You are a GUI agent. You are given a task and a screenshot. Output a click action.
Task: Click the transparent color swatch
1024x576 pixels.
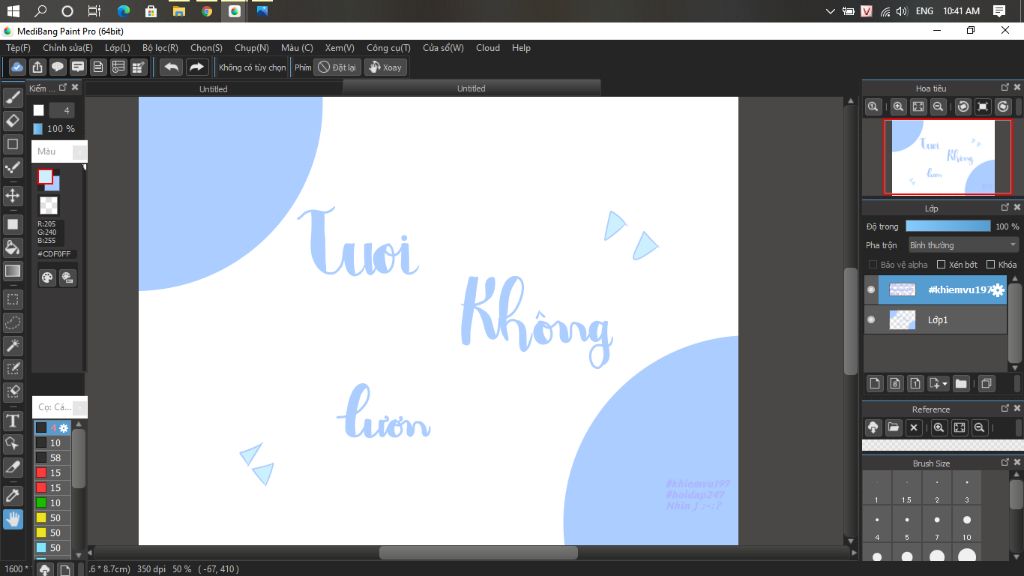(x=48, y=206)
